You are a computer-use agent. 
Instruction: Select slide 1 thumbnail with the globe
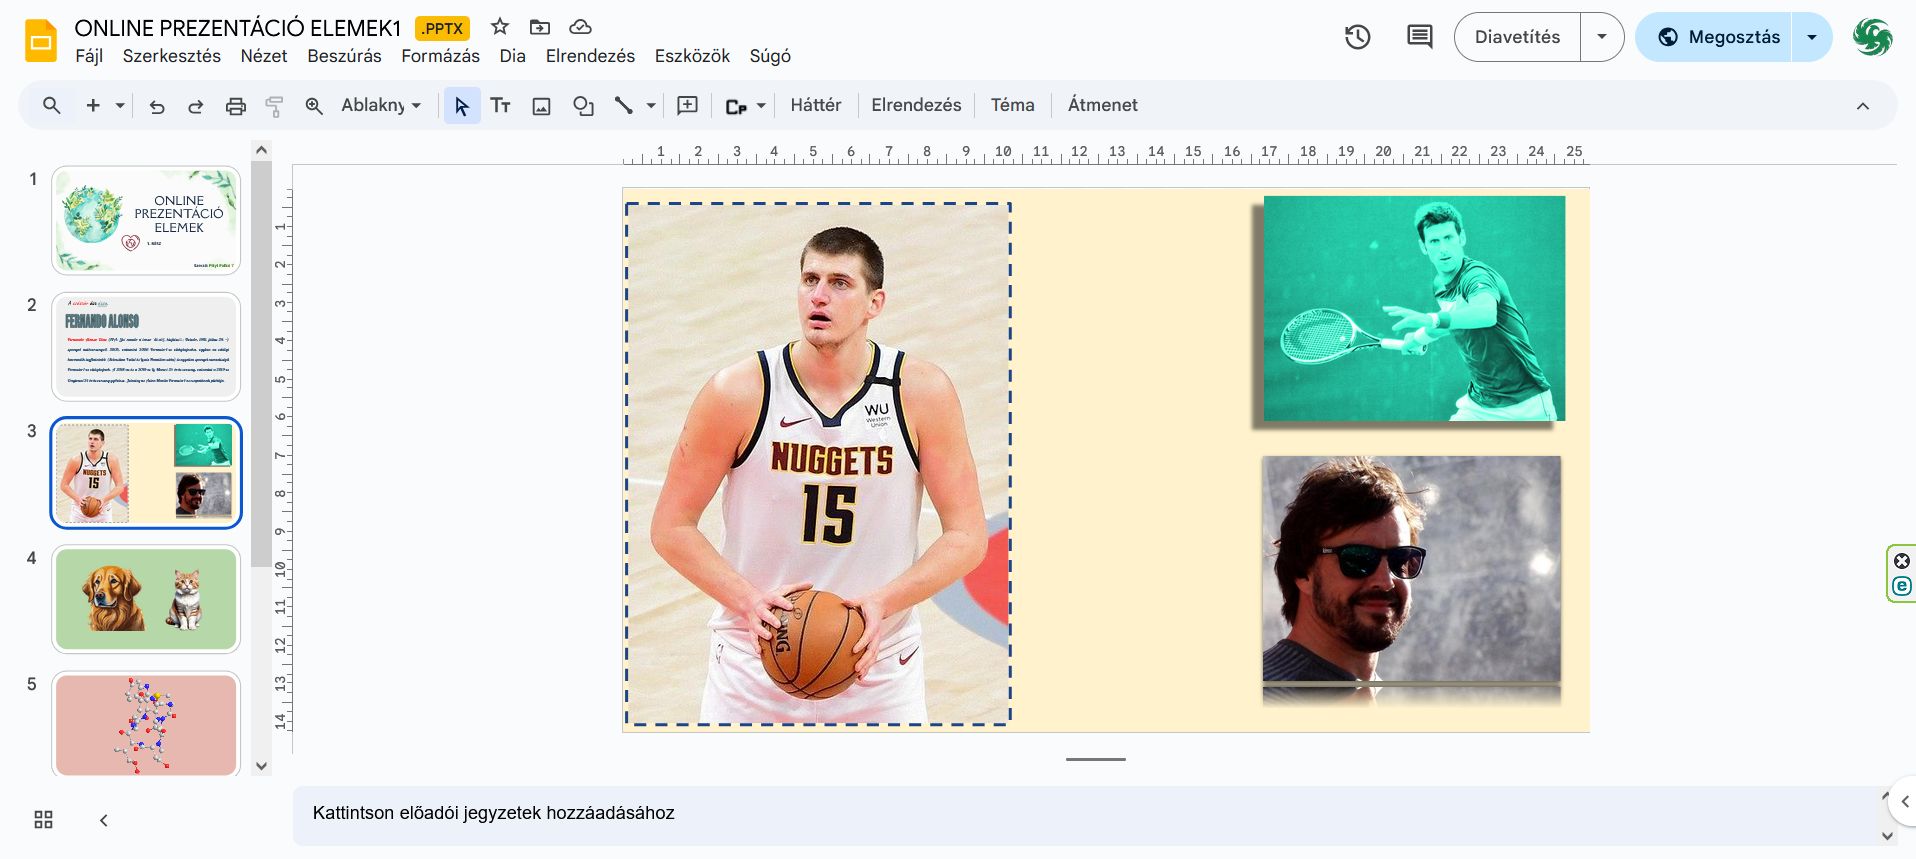pyautogui.click(x=146, y=220)
